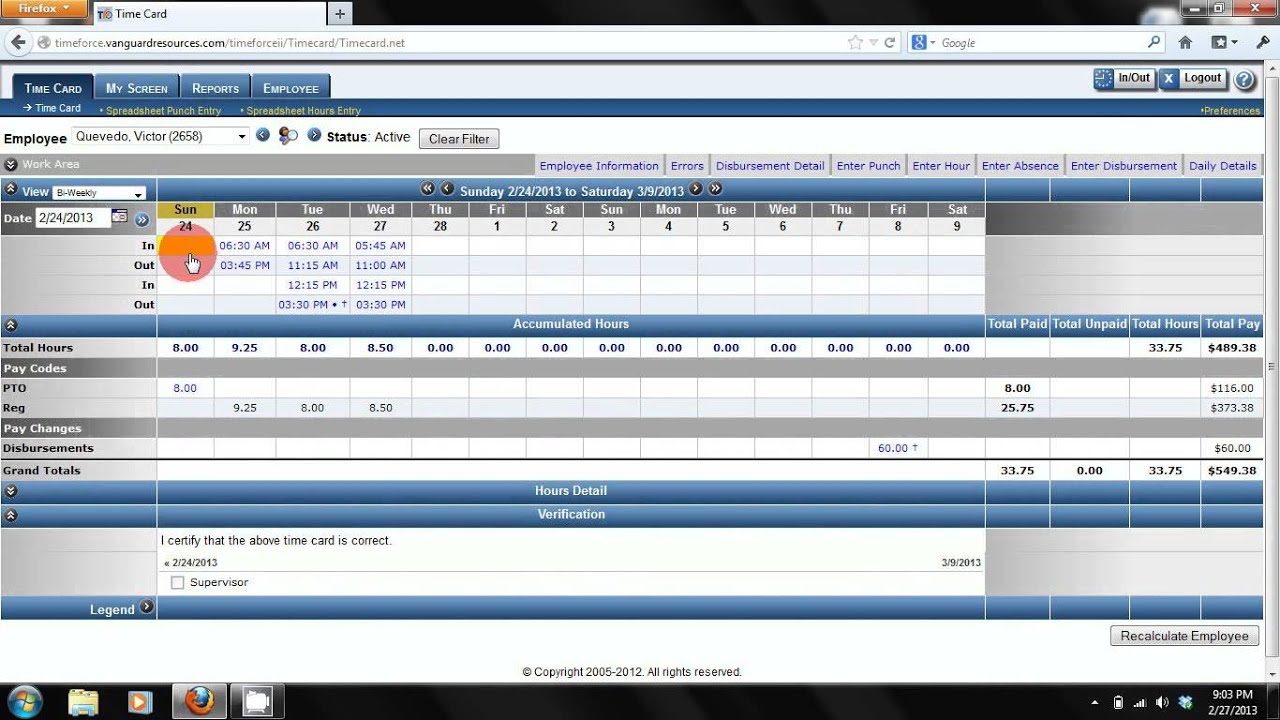The height and width of the screenshot is (720, 1280).
Task: Open the Preferences link
Action: coord(1231,111)
